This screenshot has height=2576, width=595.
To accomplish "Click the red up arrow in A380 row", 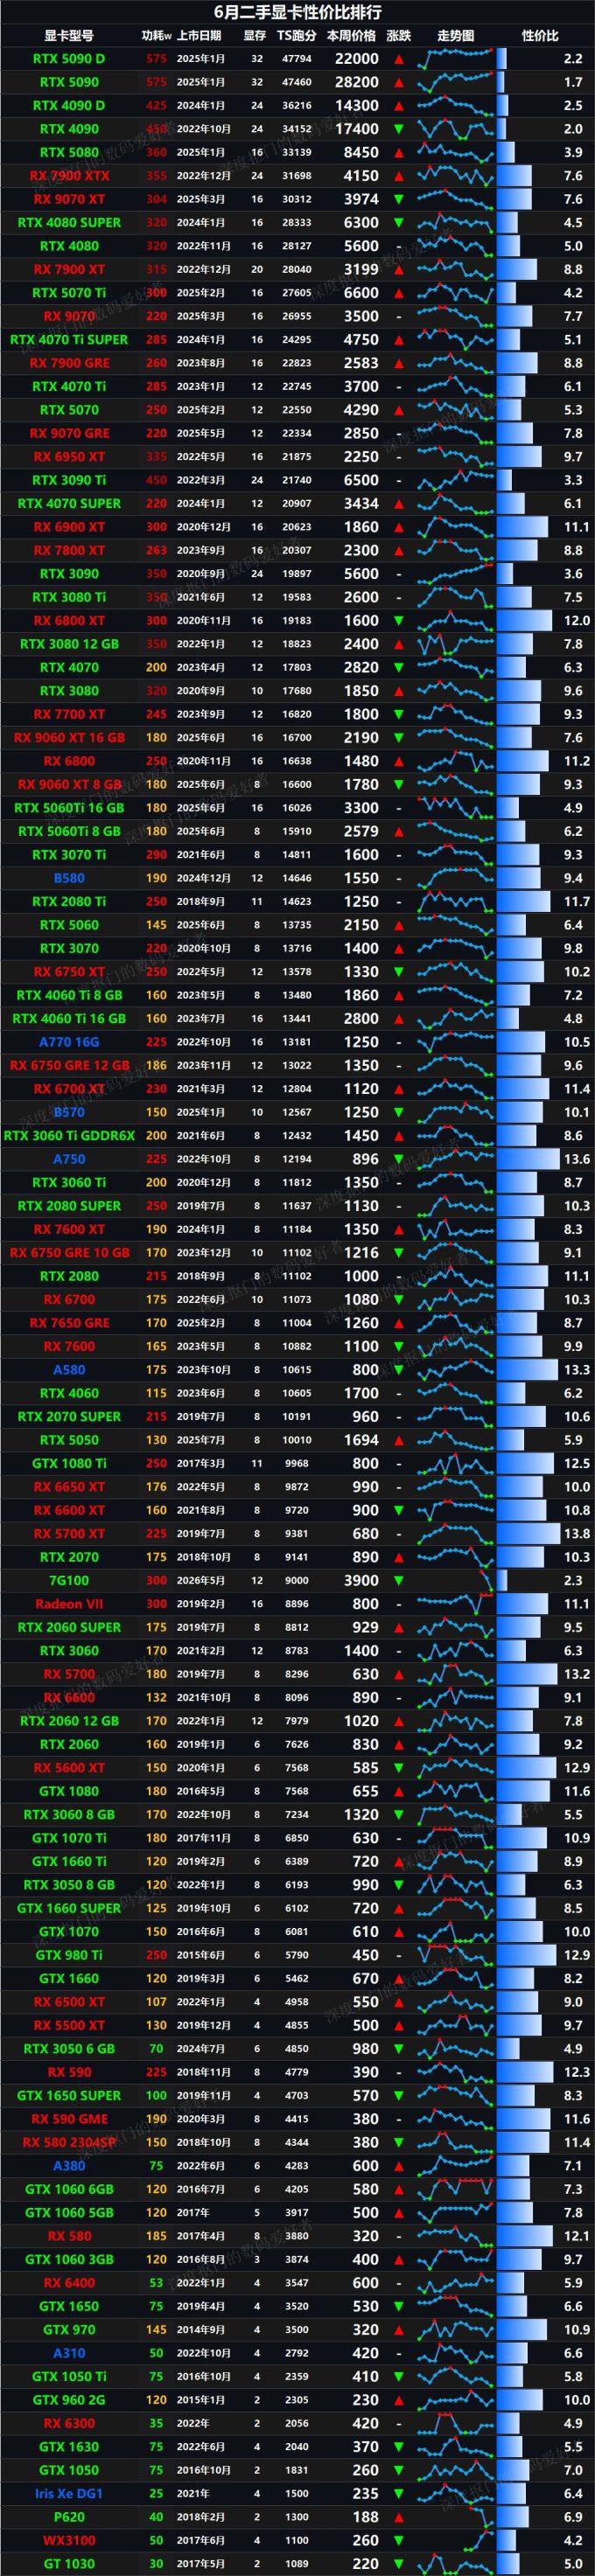I will [x=399, y=2166].
